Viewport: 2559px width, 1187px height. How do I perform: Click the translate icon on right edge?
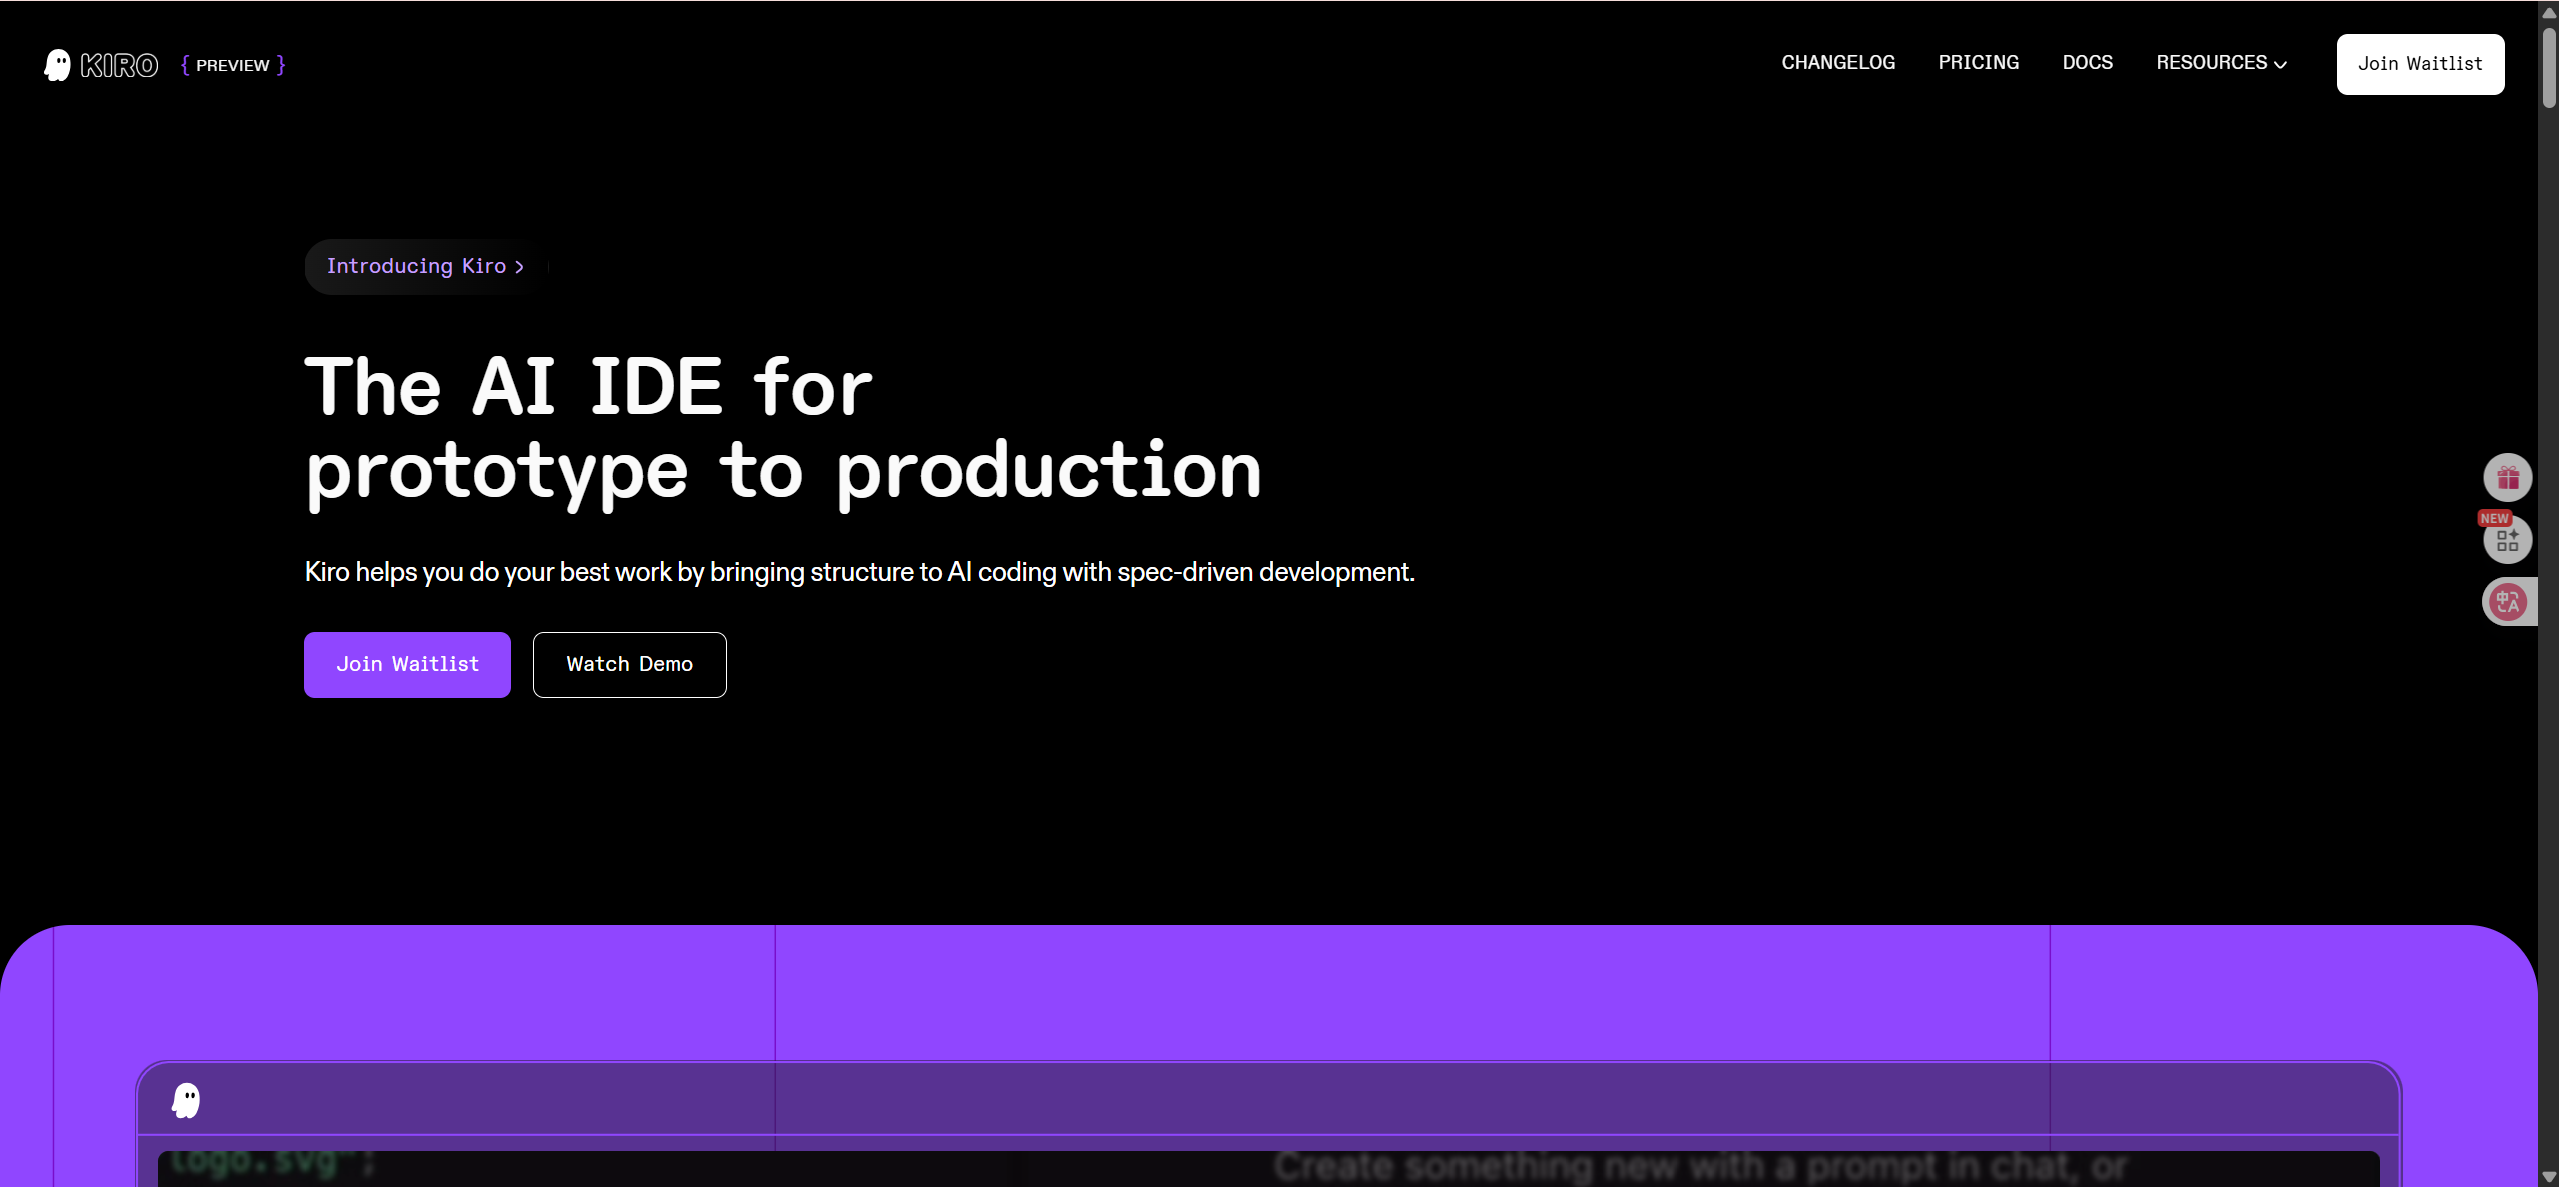tap(2507, 602)
